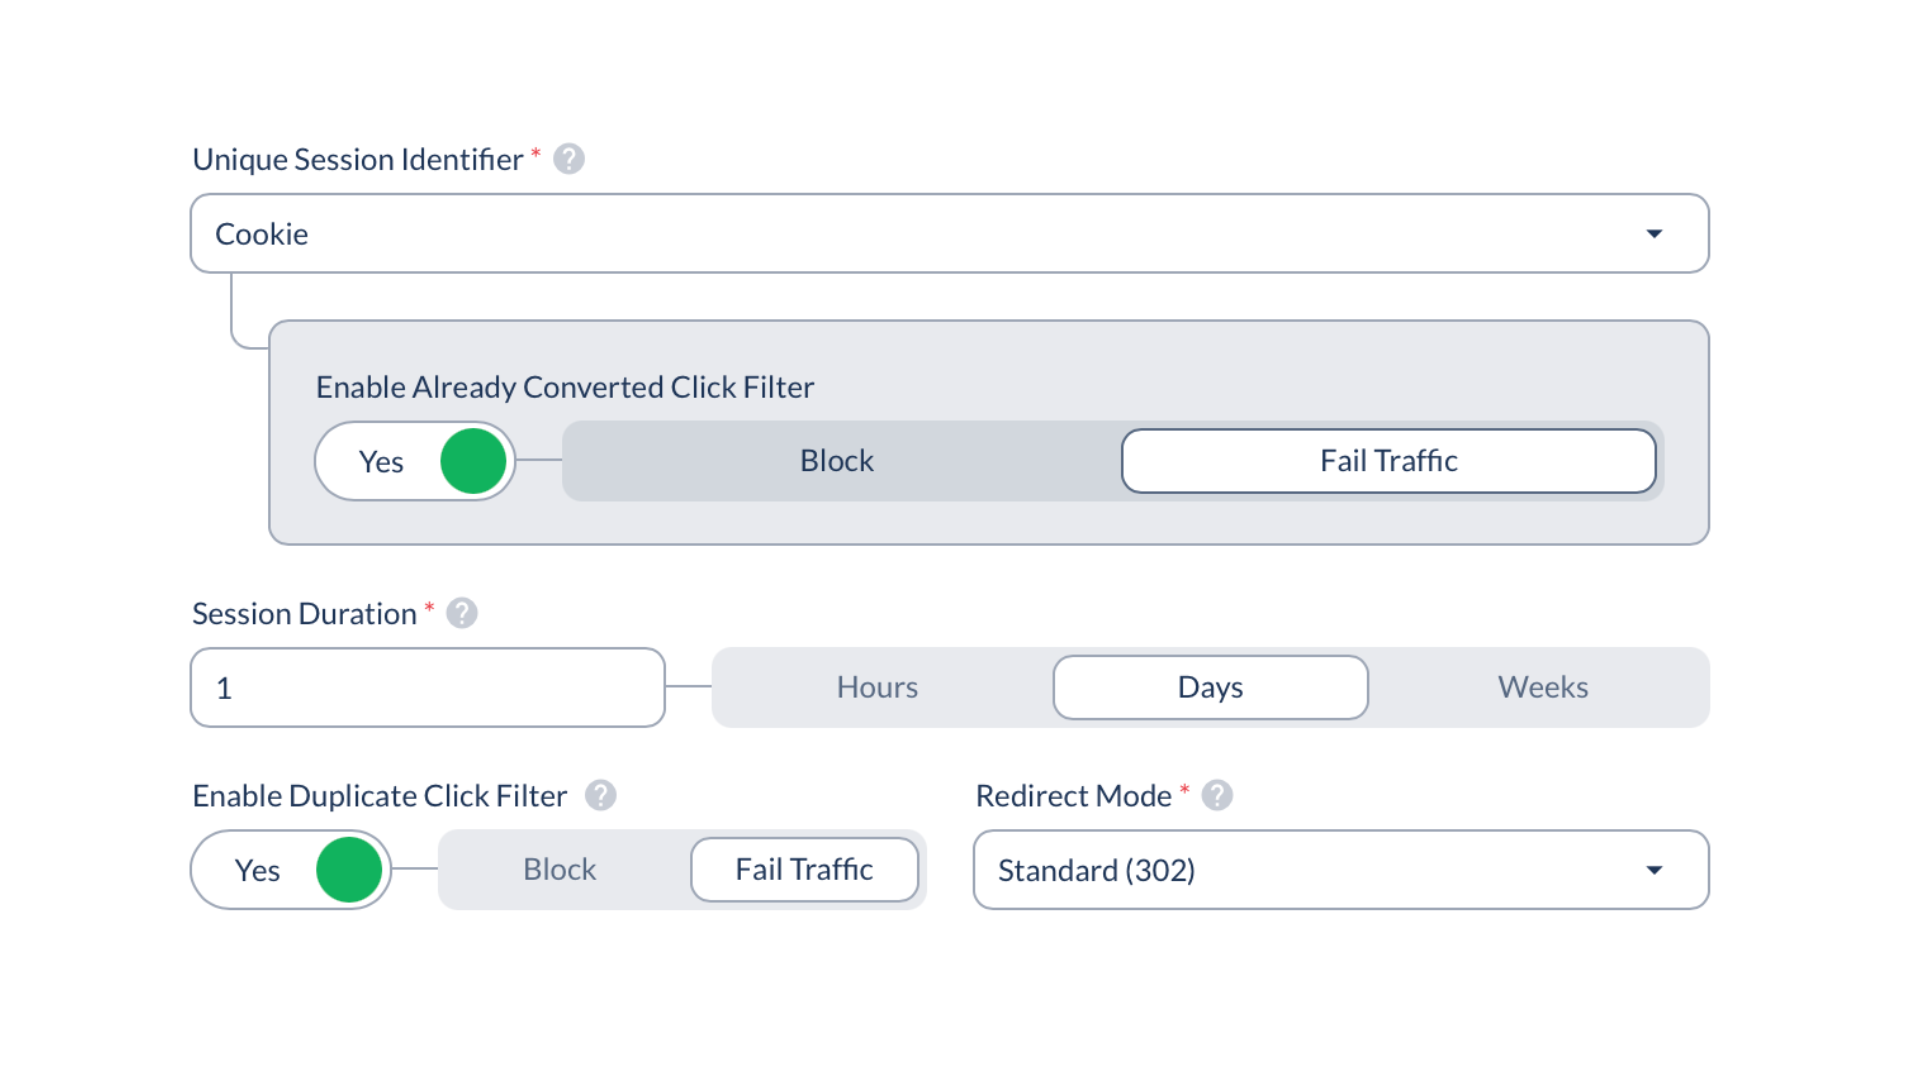The height and width of the screenshot is (1080, 1920).
Task: Choose Block for Already Converted Click Filter
Action: tap(838, 461)
